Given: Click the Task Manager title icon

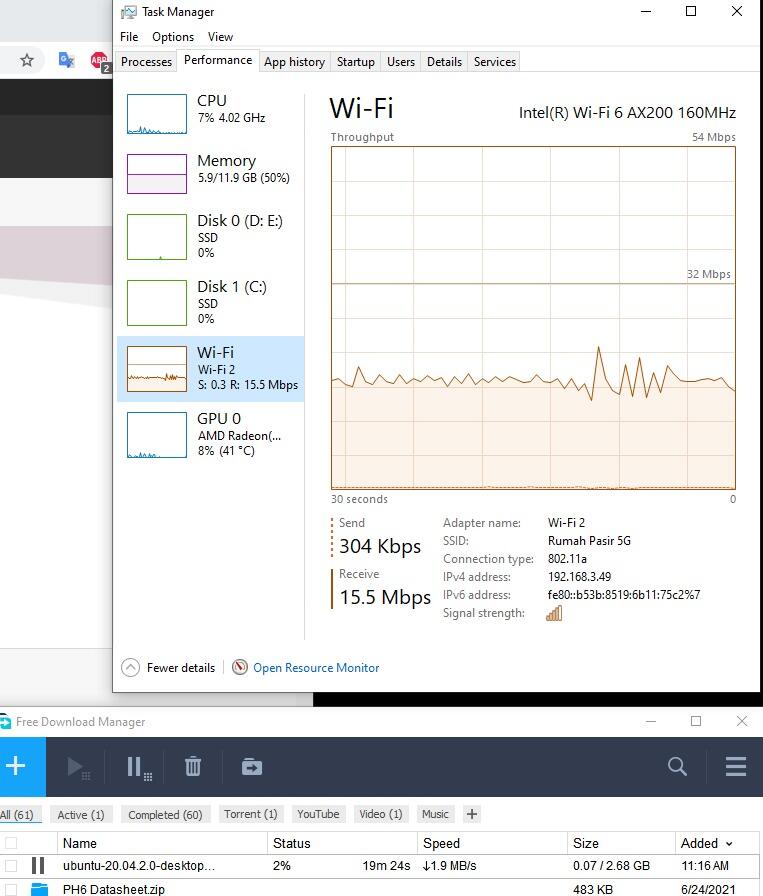Looking at the screenshot, I should tap(129, 12).
